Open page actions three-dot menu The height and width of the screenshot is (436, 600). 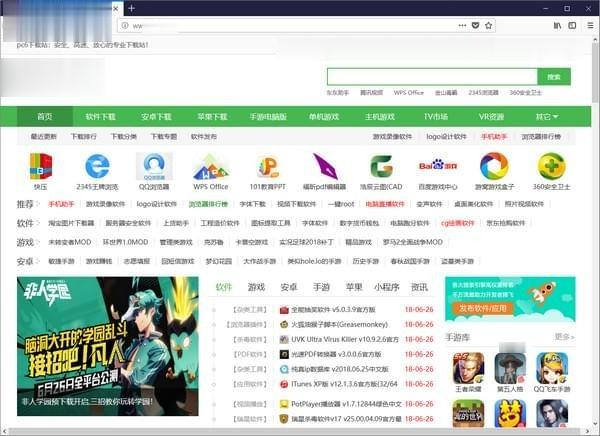462,26
